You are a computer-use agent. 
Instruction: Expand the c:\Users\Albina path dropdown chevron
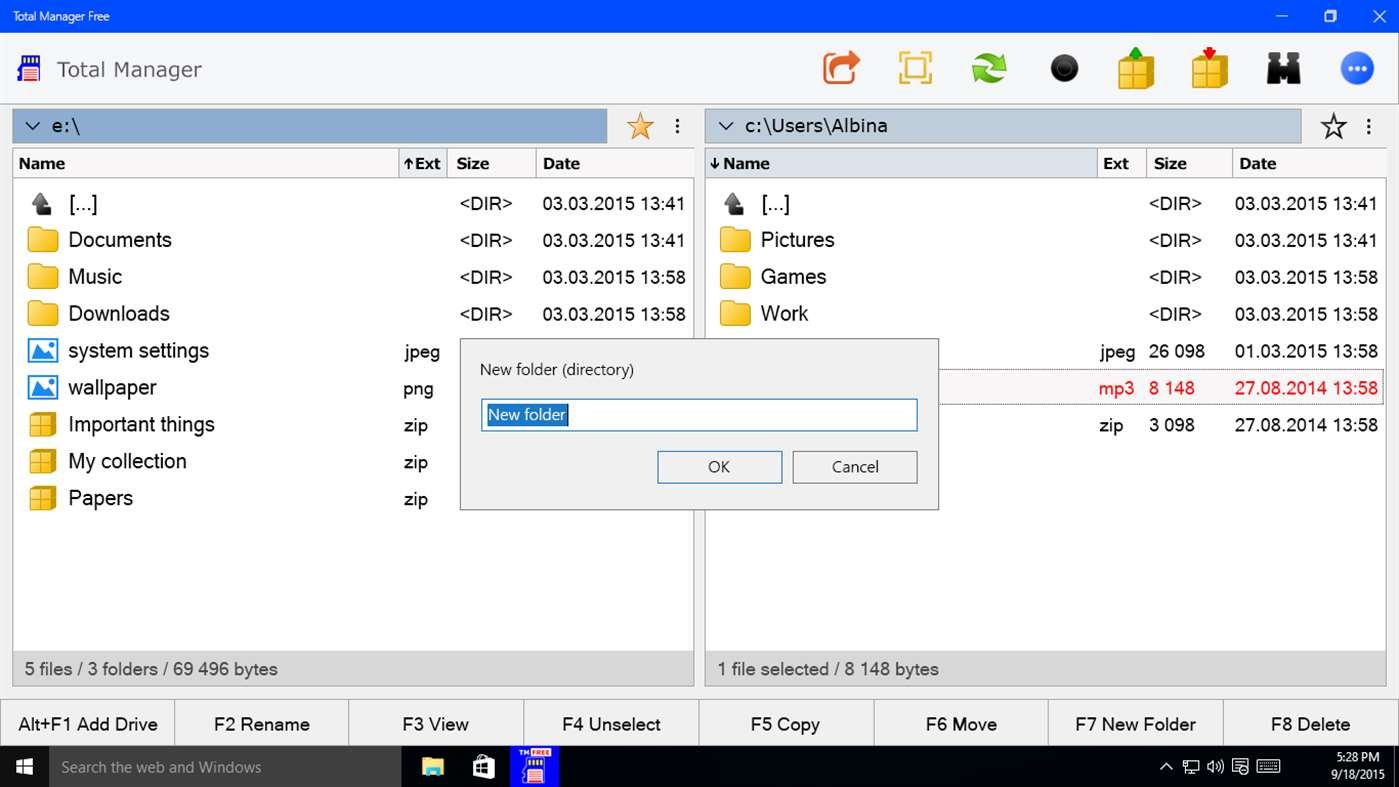pyautogui.click(x=726, y=126)
